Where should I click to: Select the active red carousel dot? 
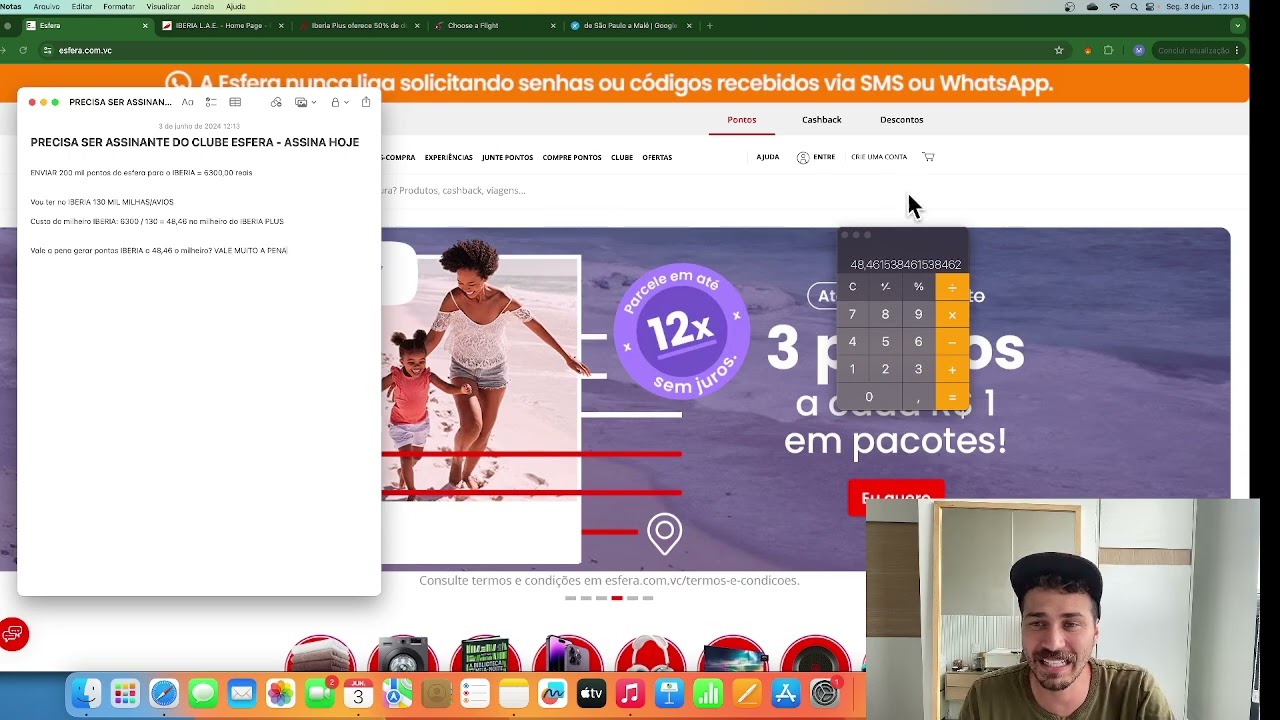point(617,598)
